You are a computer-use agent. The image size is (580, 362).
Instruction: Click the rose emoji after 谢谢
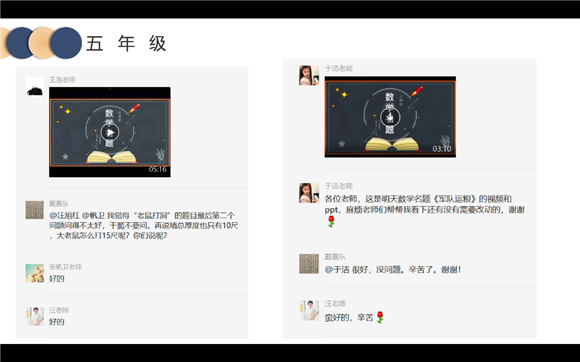pos(331,221)
